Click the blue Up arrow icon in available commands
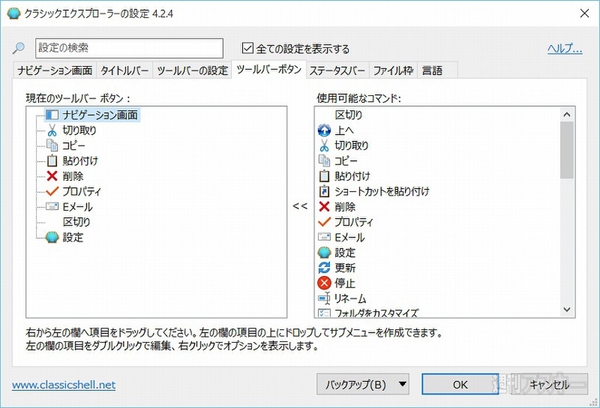Image resolution: width=600 pixels, height=408 pixels. (324, 131)
